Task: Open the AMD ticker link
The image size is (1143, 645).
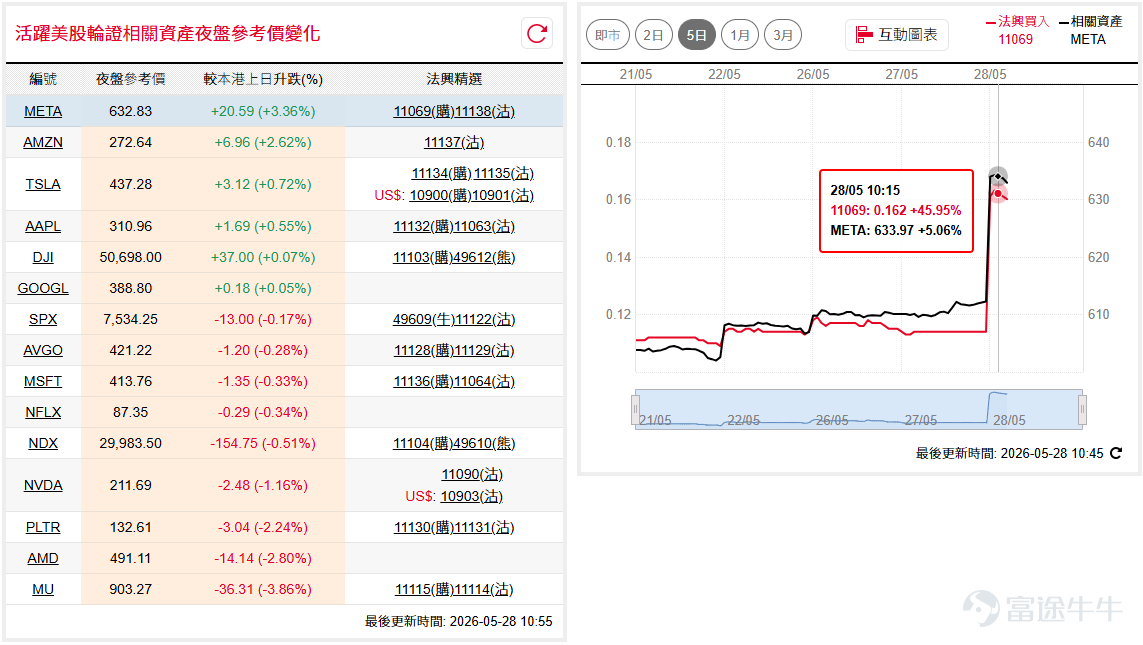Action: [43, 558]
